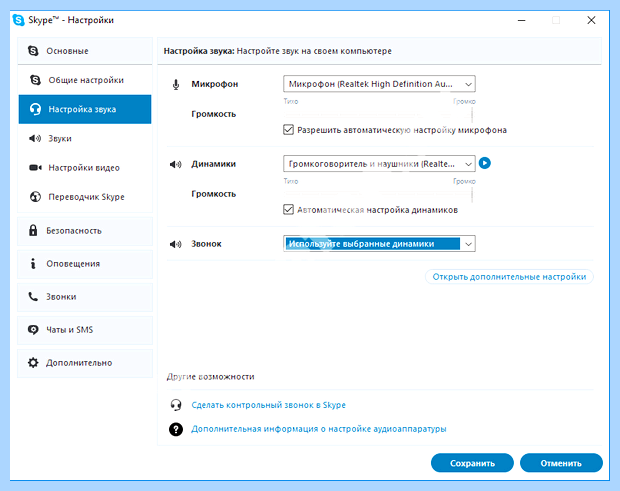Open the Чаты и SMS section

point(85,330)
